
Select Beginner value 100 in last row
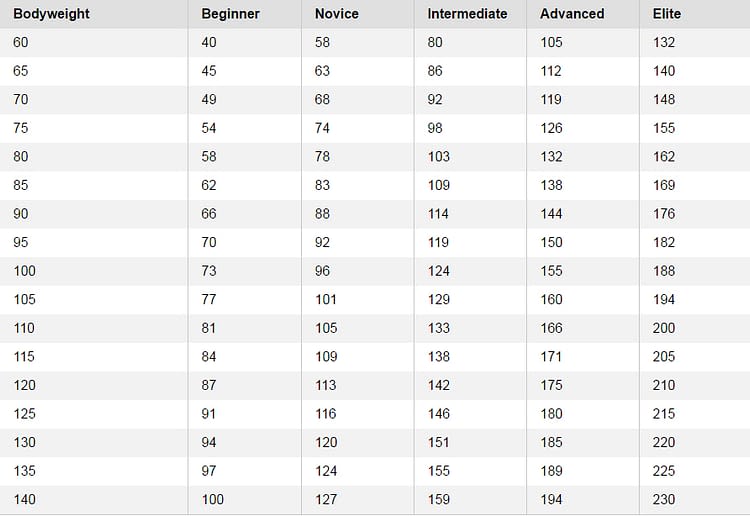(x=213, y=499)
